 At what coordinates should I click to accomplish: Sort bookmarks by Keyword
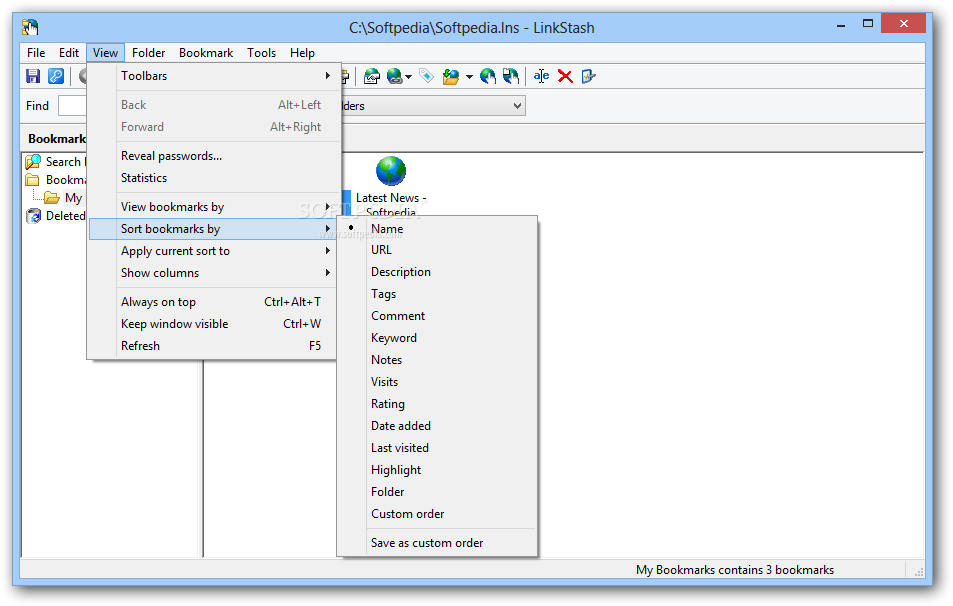(437, 338)
